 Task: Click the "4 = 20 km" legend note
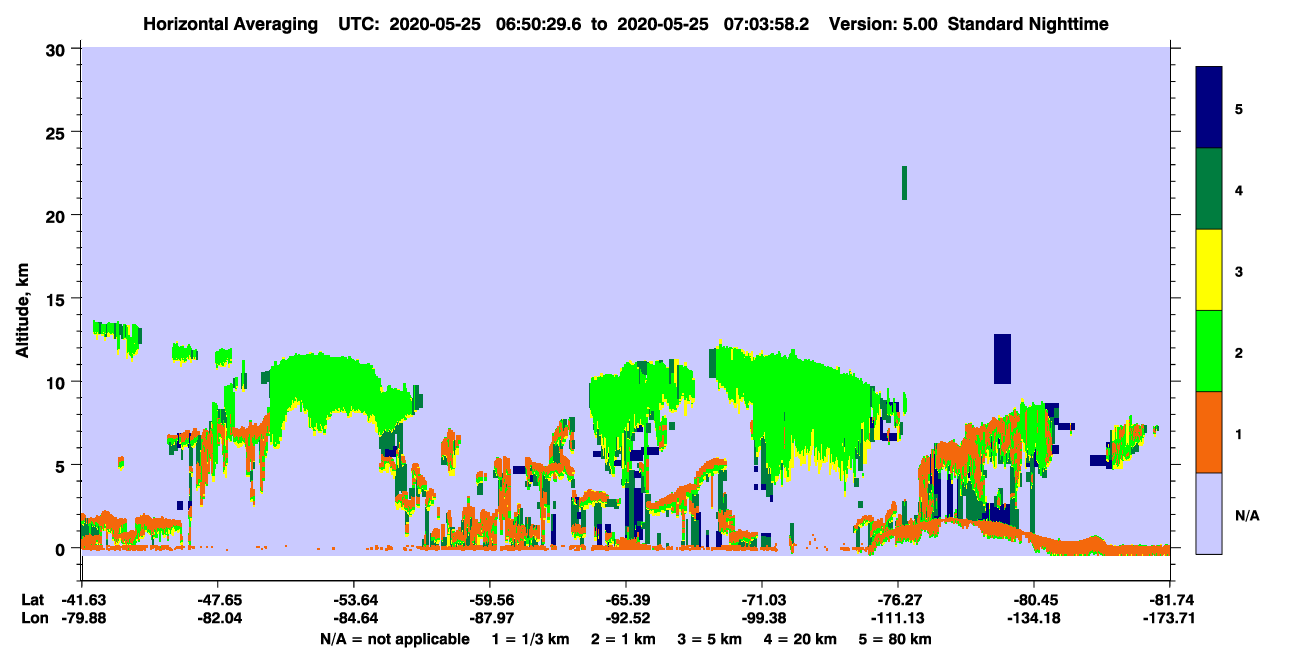[800, 639]
